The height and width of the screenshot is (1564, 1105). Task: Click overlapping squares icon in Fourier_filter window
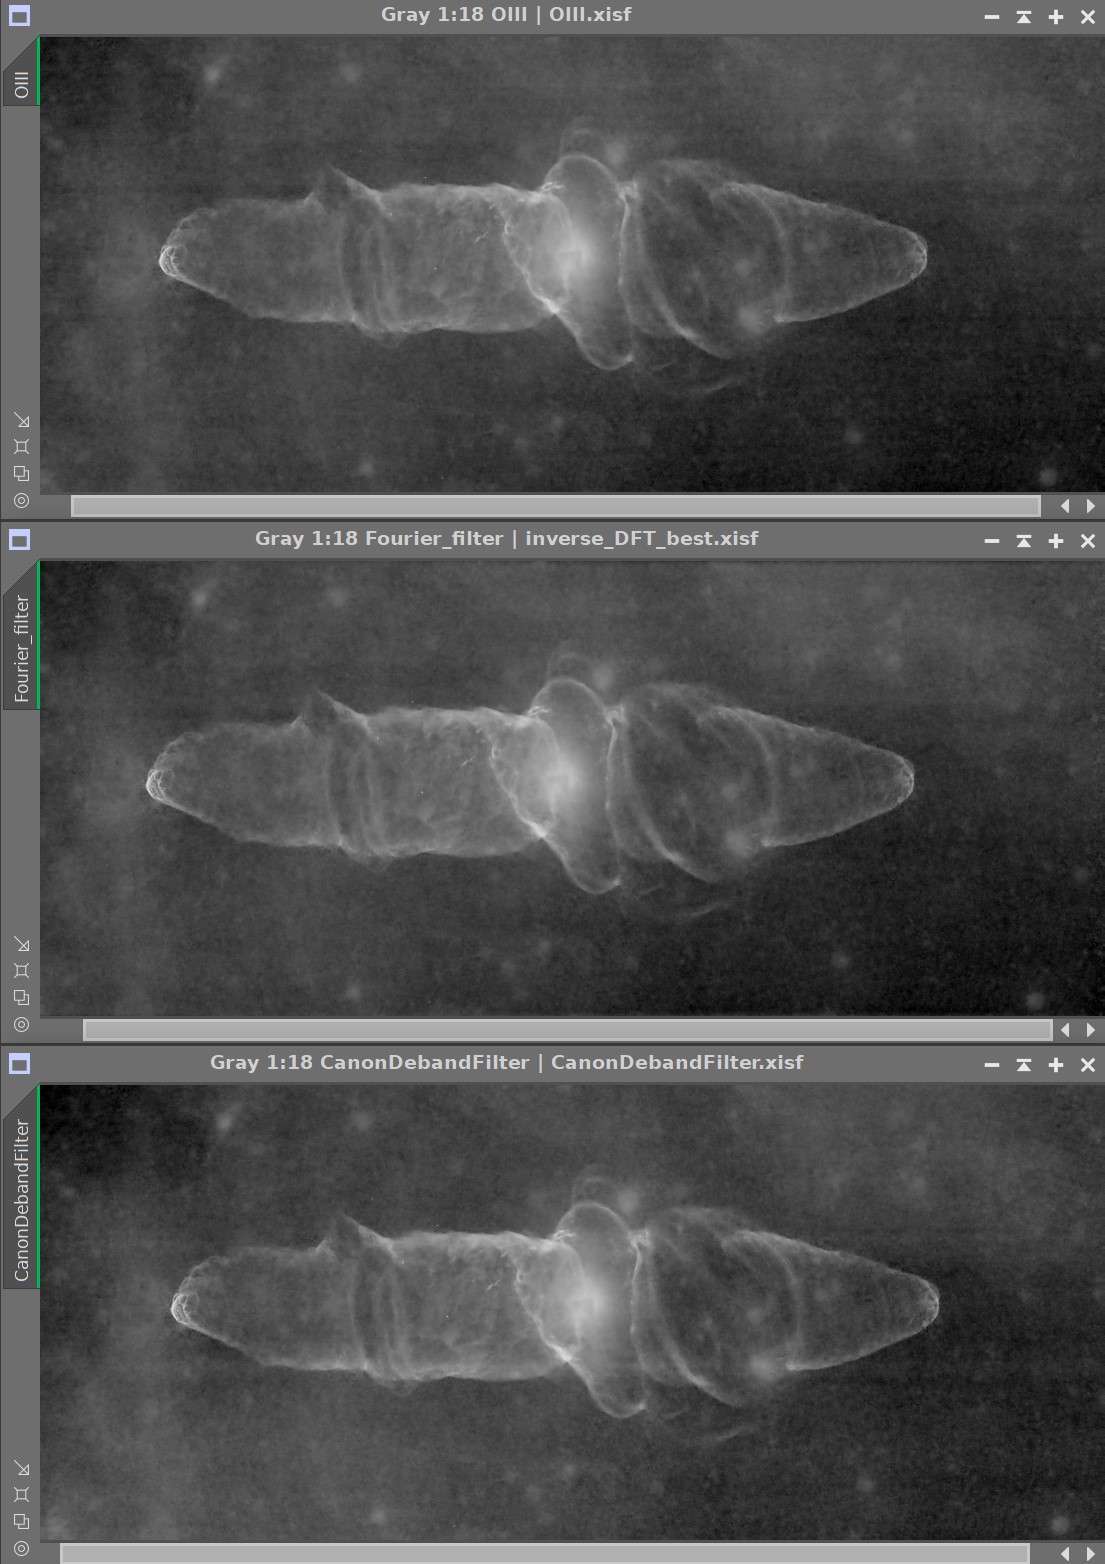(x=21, y=998)
